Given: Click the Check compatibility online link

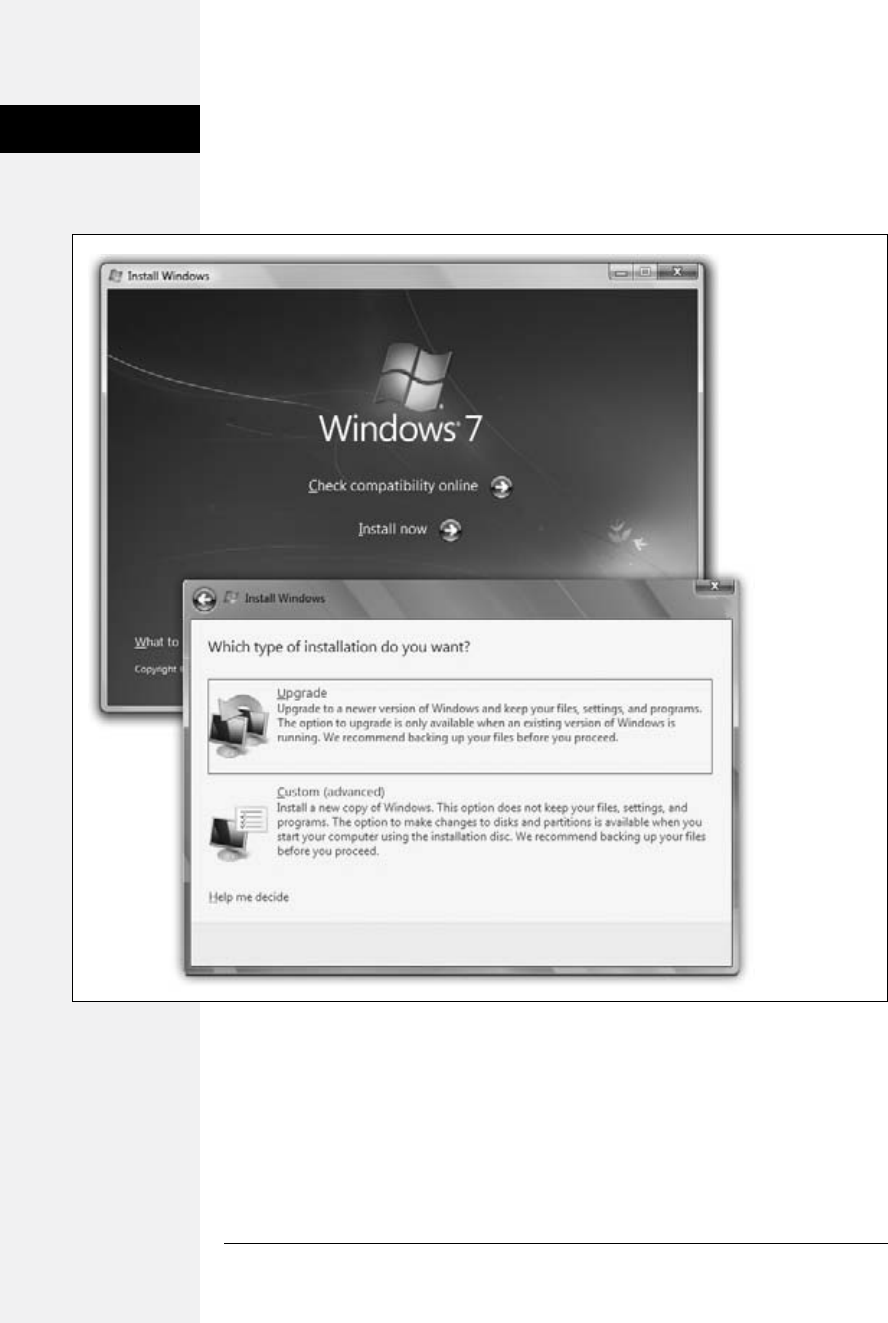Looking at the screenshot, I should coord(393,487).
